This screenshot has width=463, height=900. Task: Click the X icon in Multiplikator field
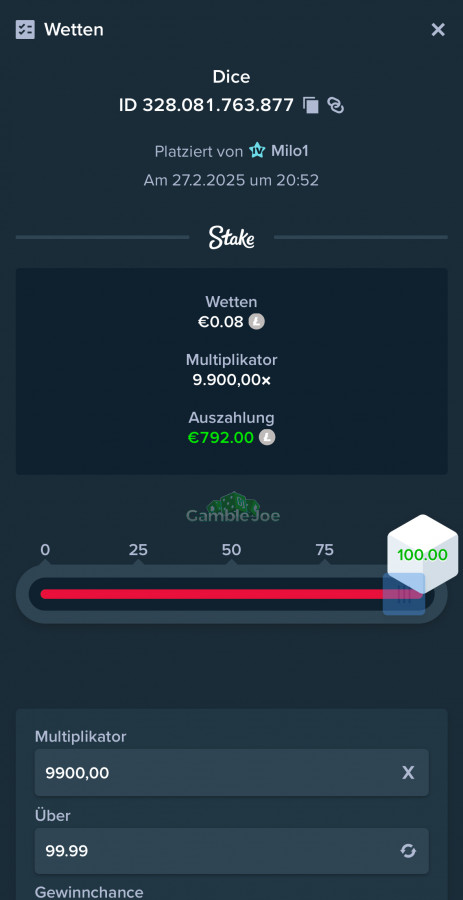coord(408,773)
